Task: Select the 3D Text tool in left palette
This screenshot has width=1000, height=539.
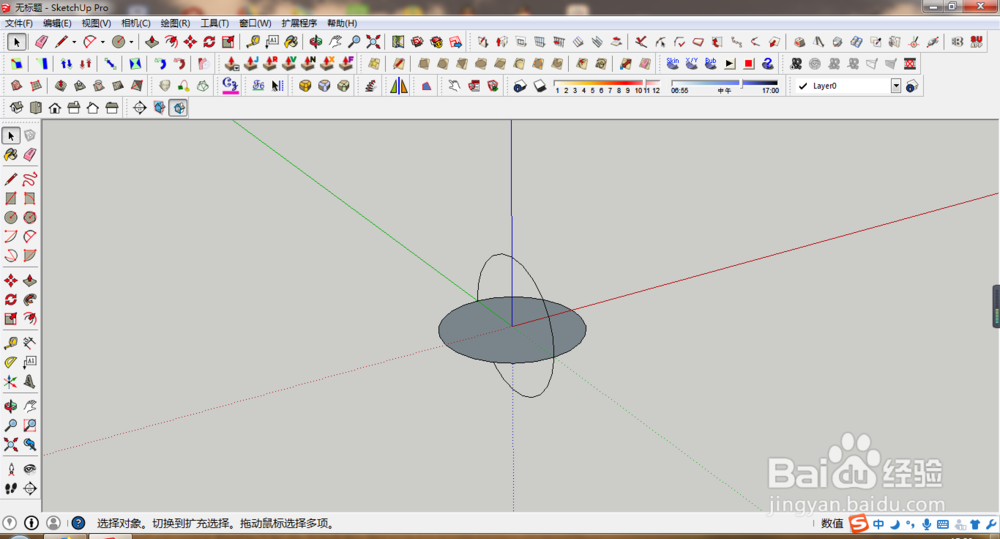Action: pyautogui.click(x=30, y=381)
